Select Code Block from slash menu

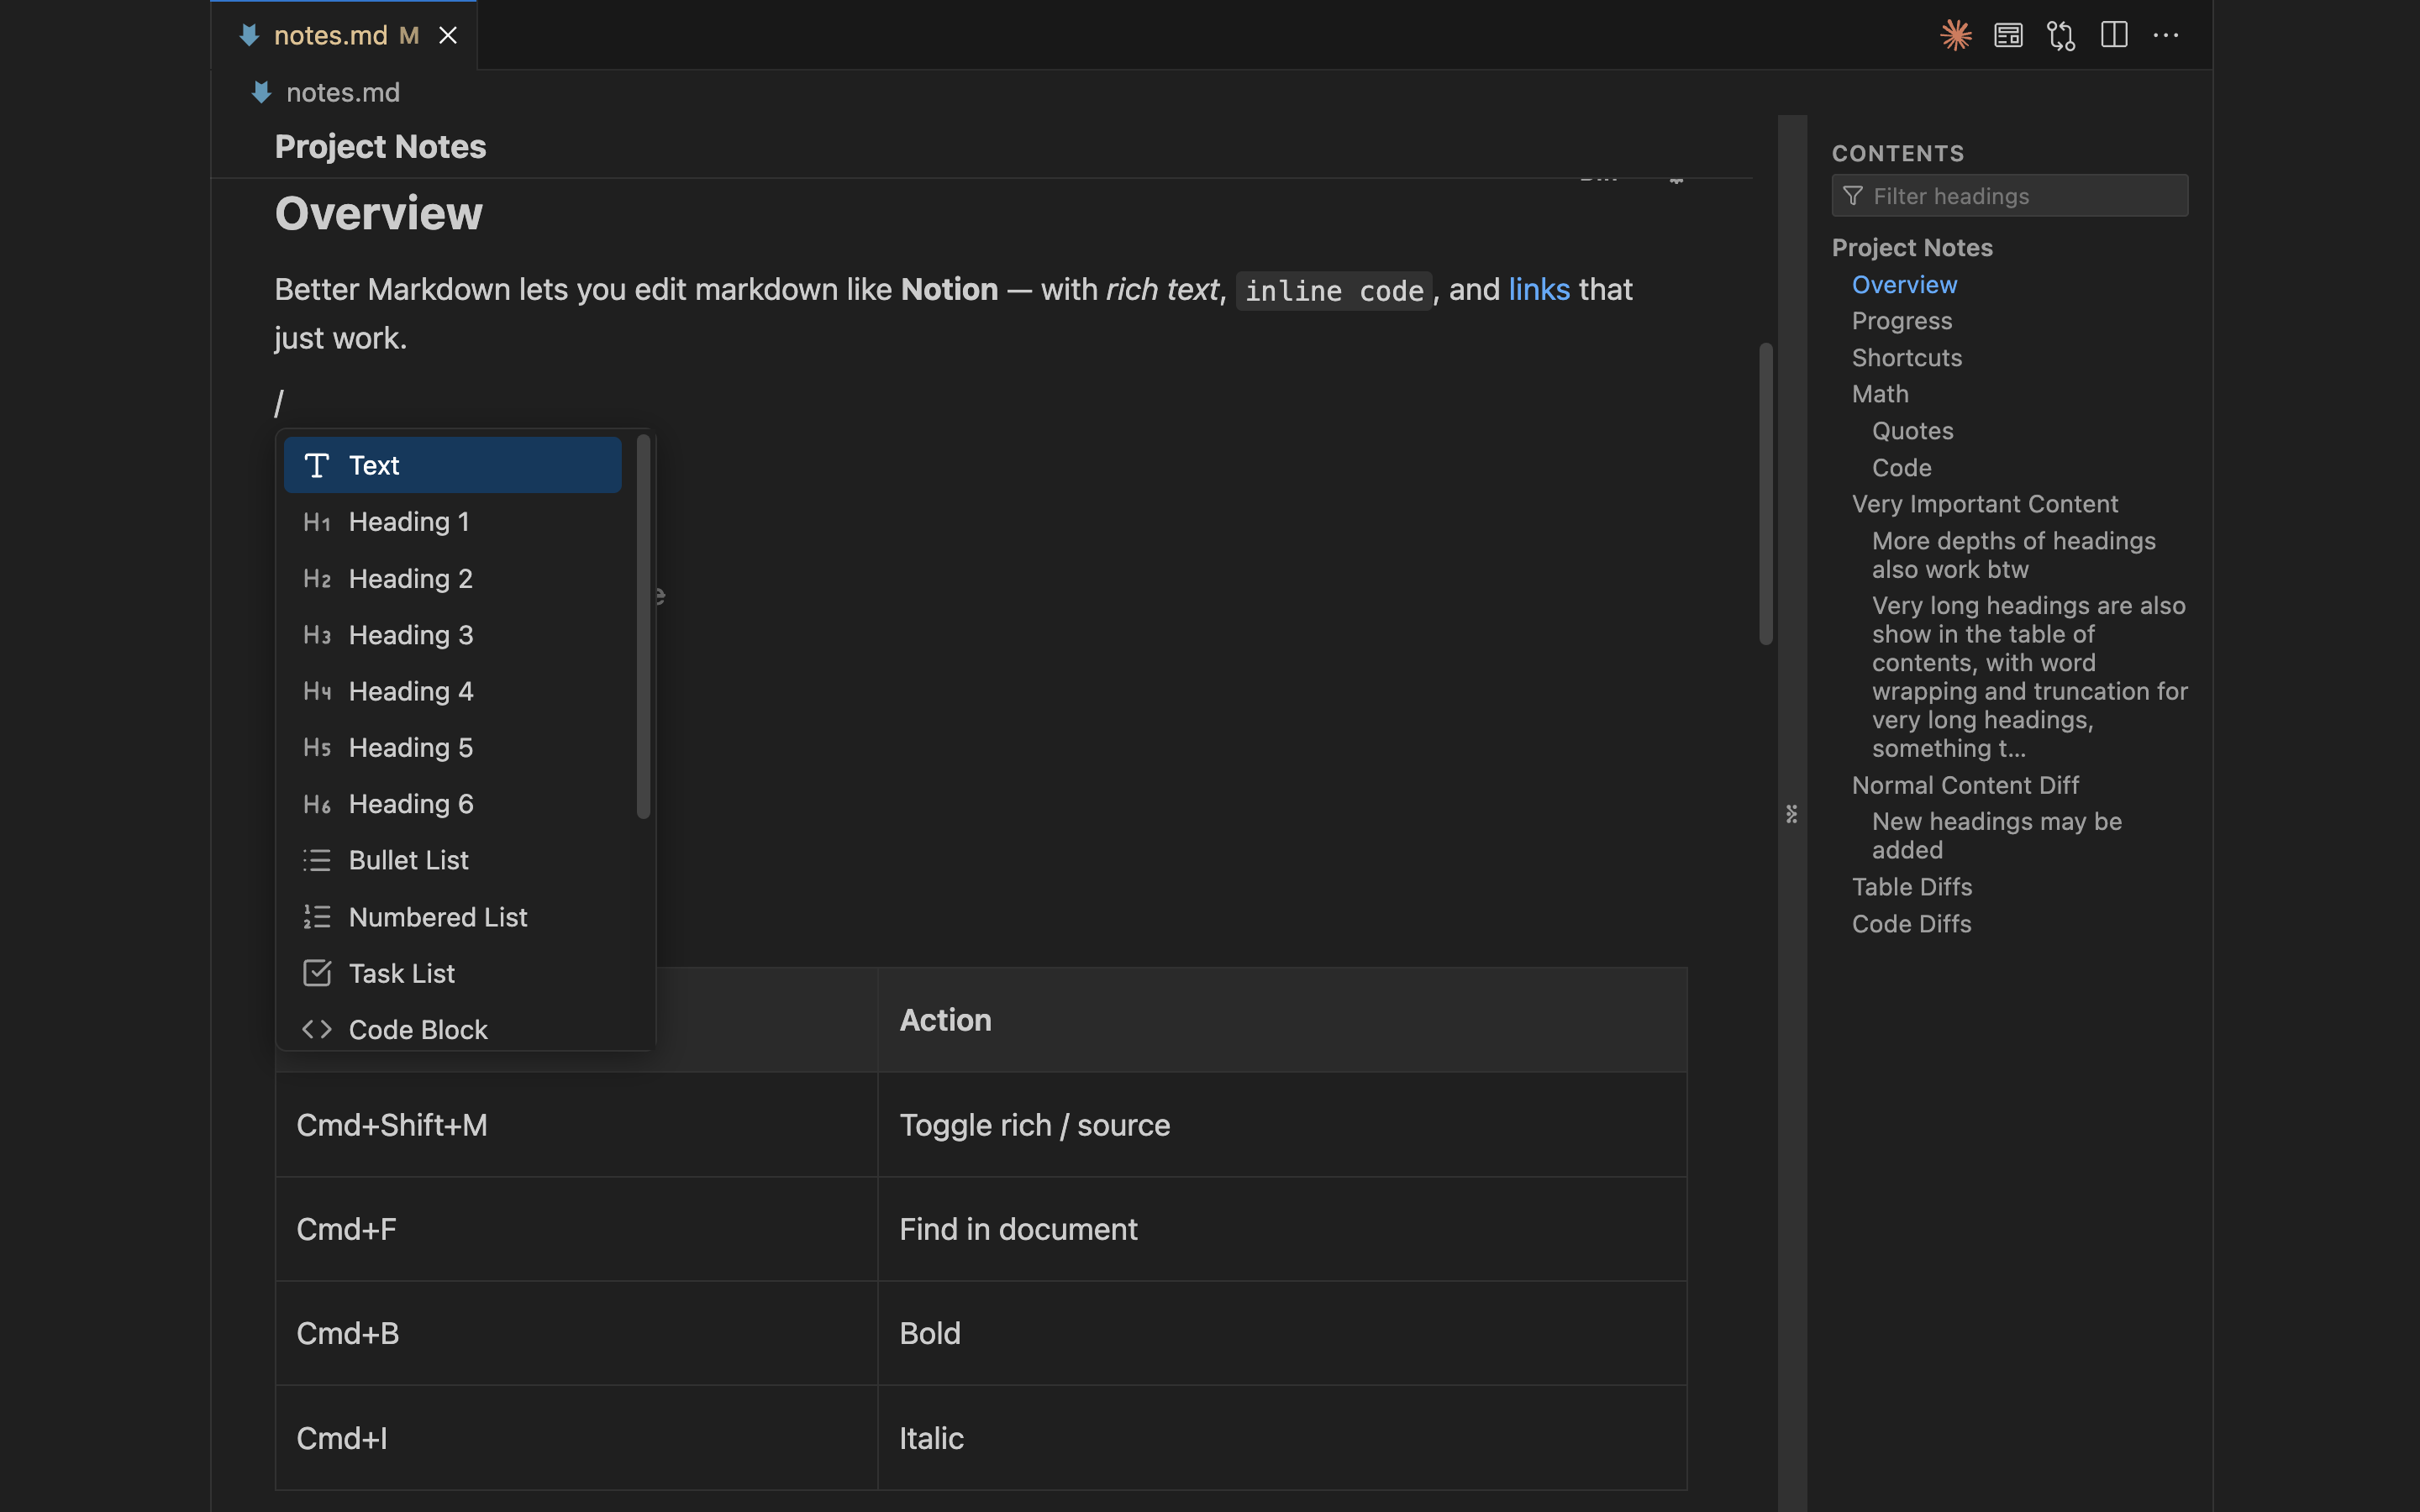click(418, 1029)
